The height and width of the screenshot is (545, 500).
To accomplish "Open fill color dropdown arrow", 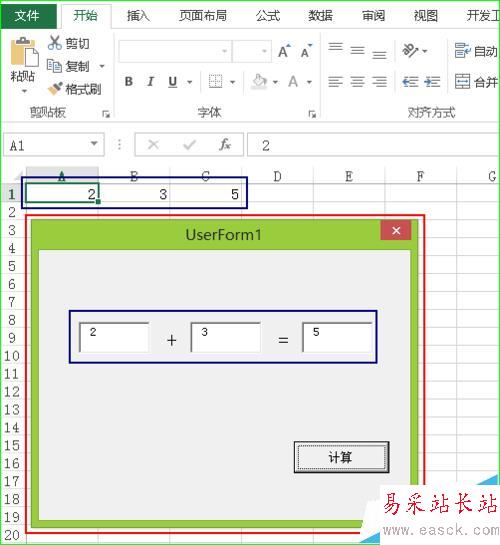I will tap(275, 82).
